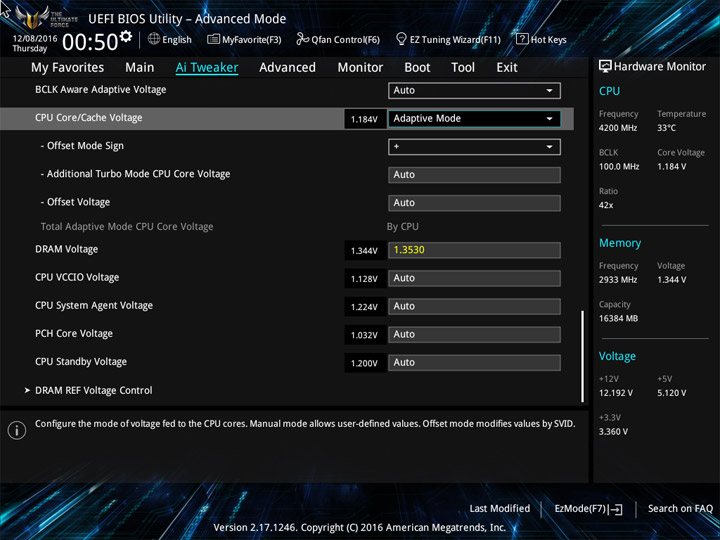
Task: Click the EZ Tuning Wizard lightbulb icon
Action: [401, 39]
